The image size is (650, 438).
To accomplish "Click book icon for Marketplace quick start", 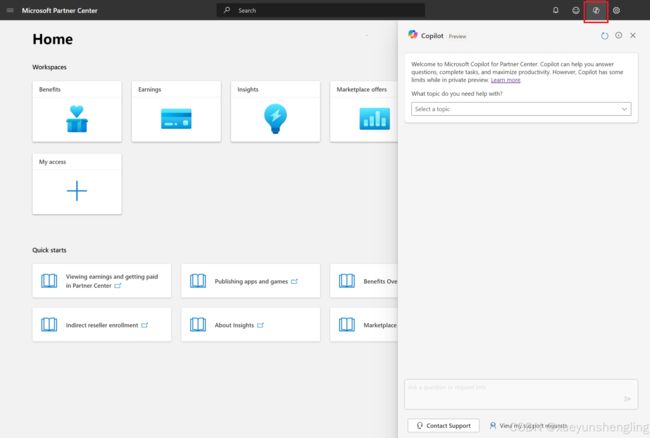I will [347, 325].
